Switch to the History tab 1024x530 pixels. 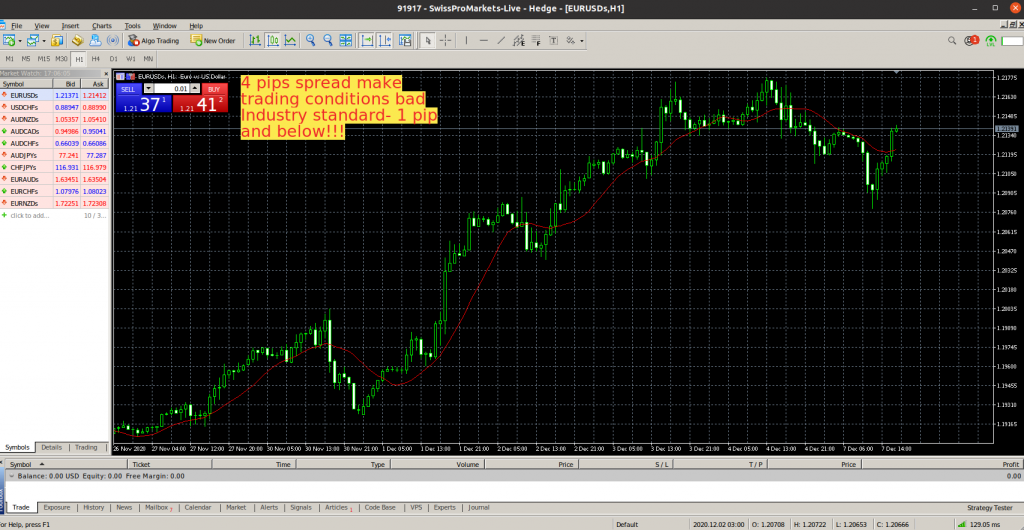click(x=93, y=507)
